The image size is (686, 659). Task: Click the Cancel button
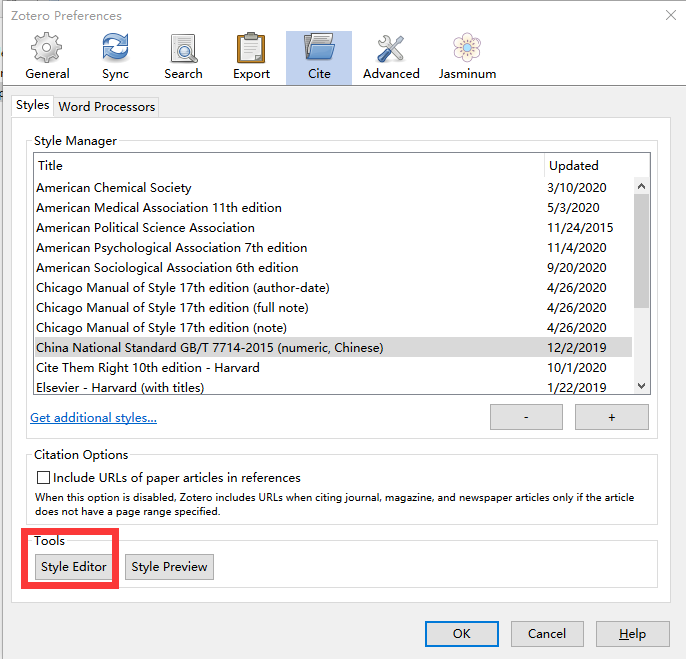pyautogui.click(x=547, y=634)
